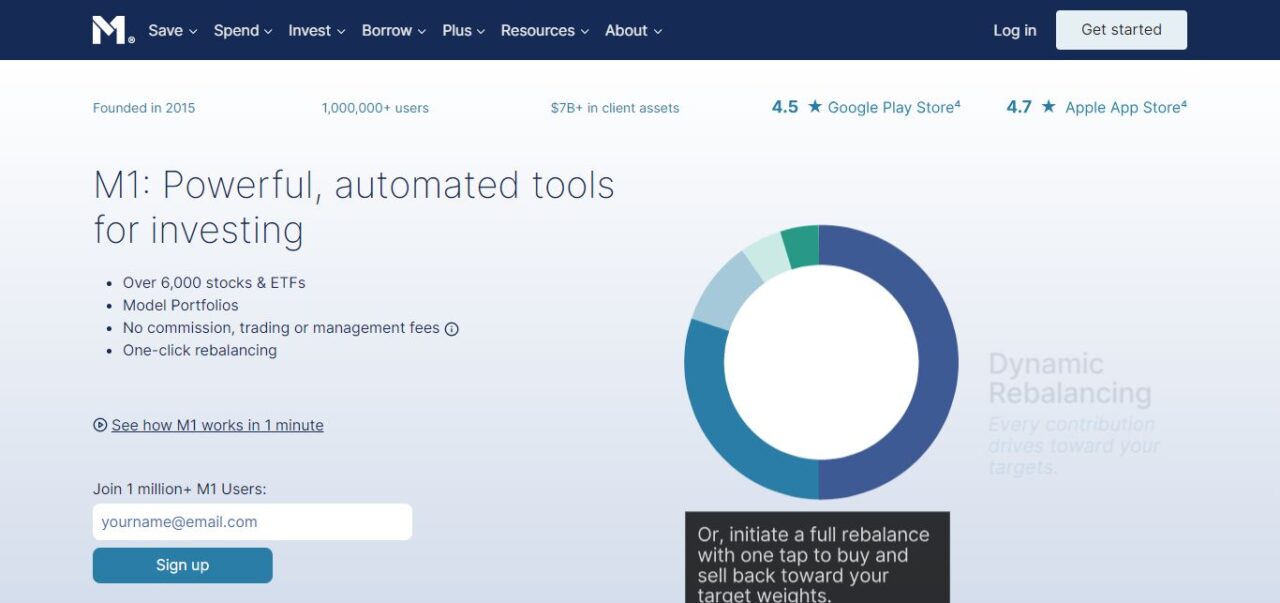The height and width of the screenshot is (603, 1280).
Task: Click the star icon next to Google Play Store
Action: point(815,107)
